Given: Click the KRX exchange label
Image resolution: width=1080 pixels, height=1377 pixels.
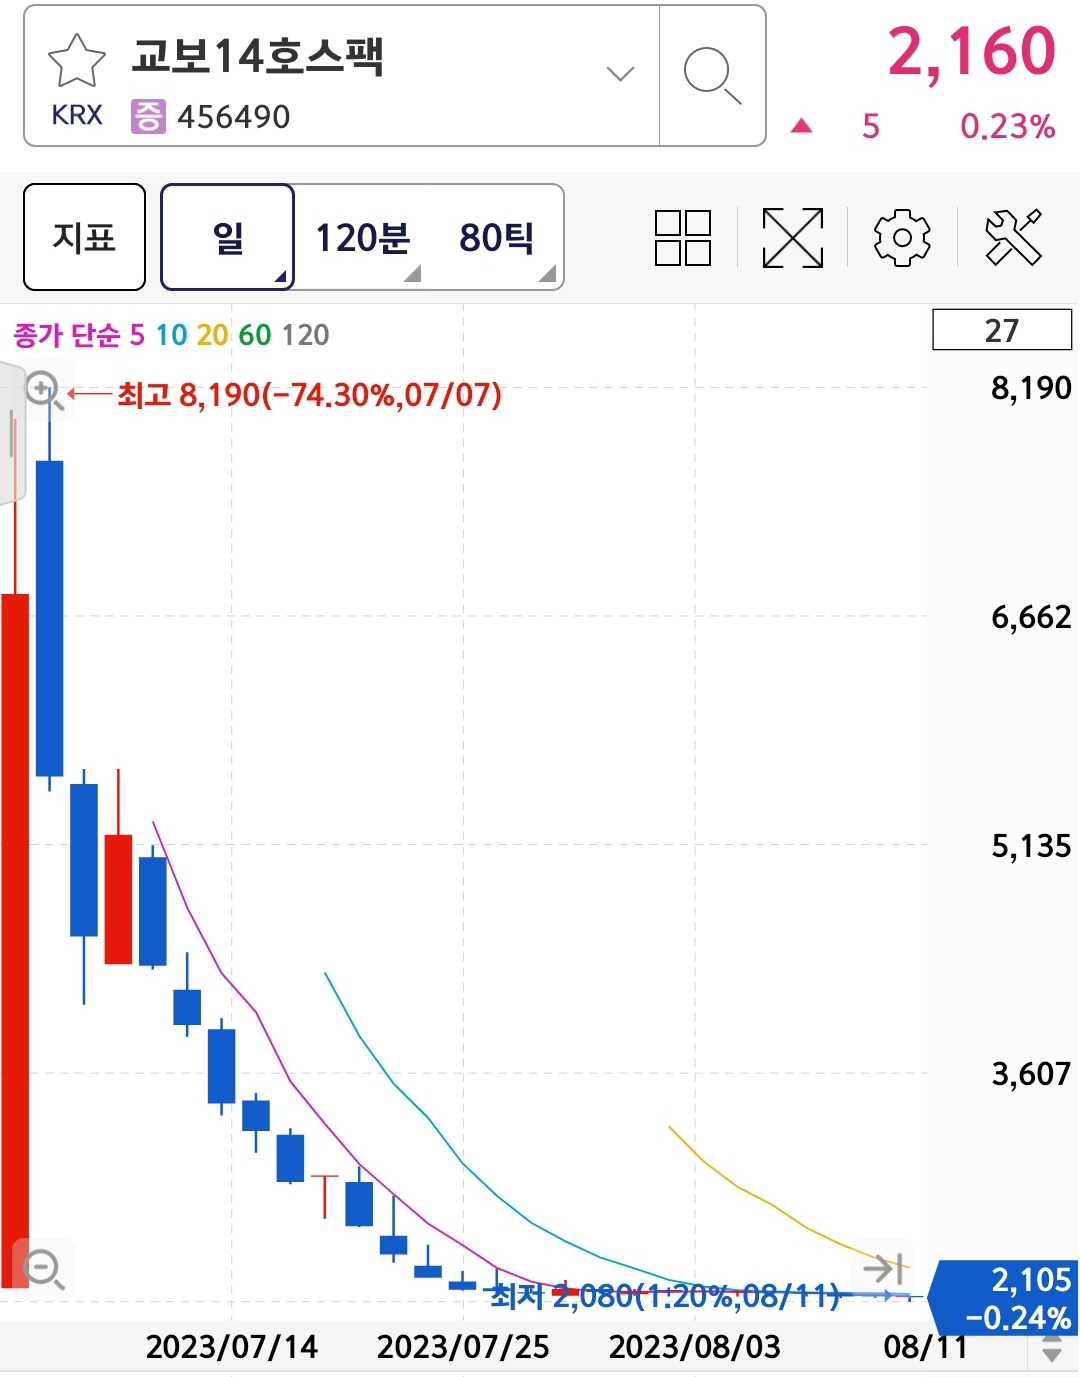Looking at the screenshot, I should 77,116.
